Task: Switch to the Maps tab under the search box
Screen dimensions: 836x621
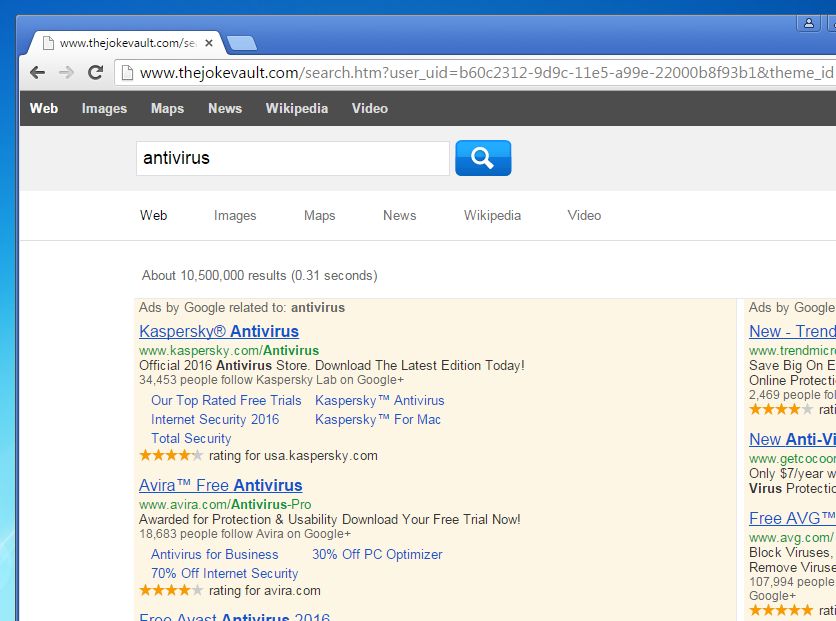Action: click(319, 215)
